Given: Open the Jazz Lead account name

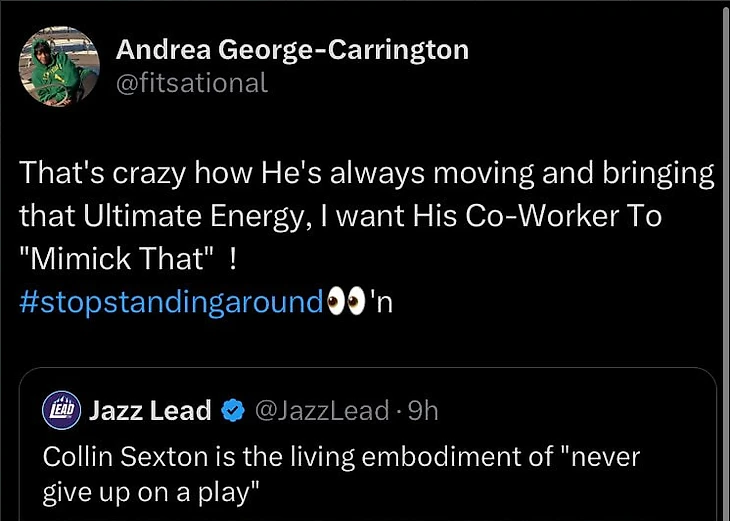Looking at the screenshot, I should click(x=150, y=410).
